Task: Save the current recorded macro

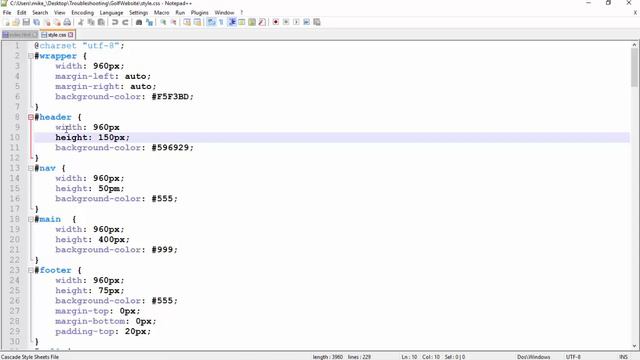Action: click(x=317, y=22)
